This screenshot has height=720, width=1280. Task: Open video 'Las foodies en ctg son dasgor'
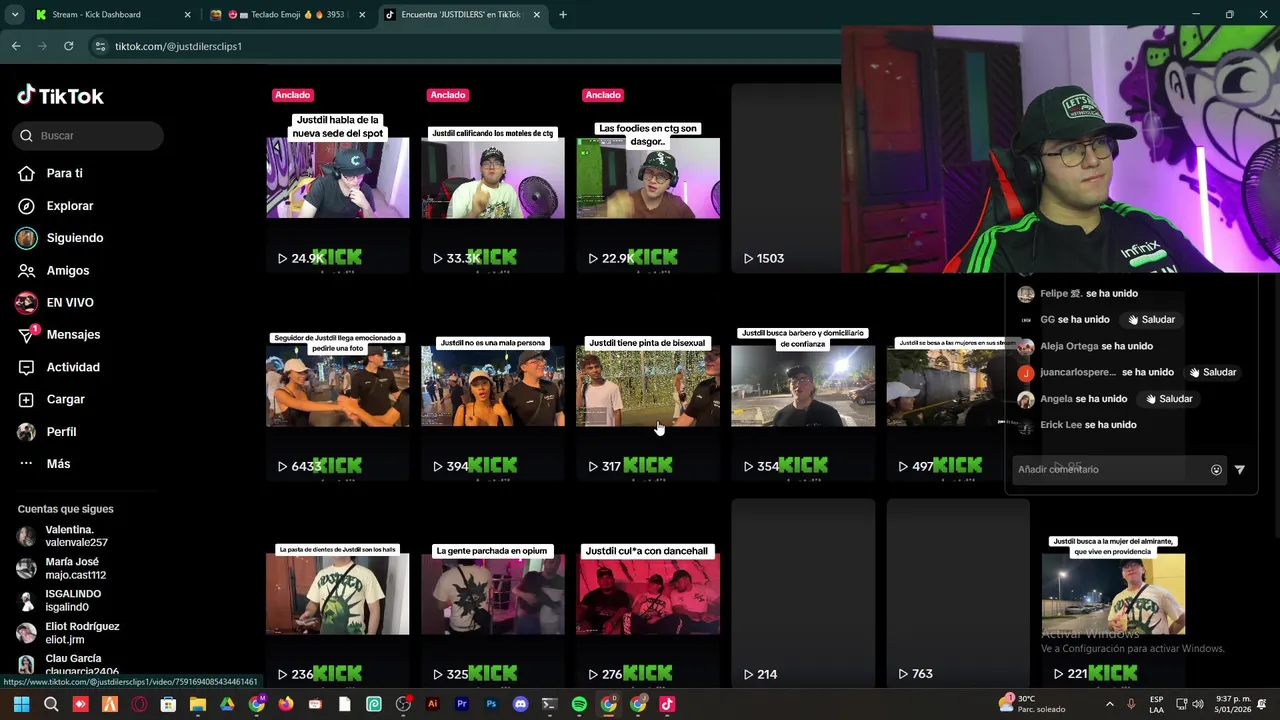pyautogui.click(x=648, y=178)
